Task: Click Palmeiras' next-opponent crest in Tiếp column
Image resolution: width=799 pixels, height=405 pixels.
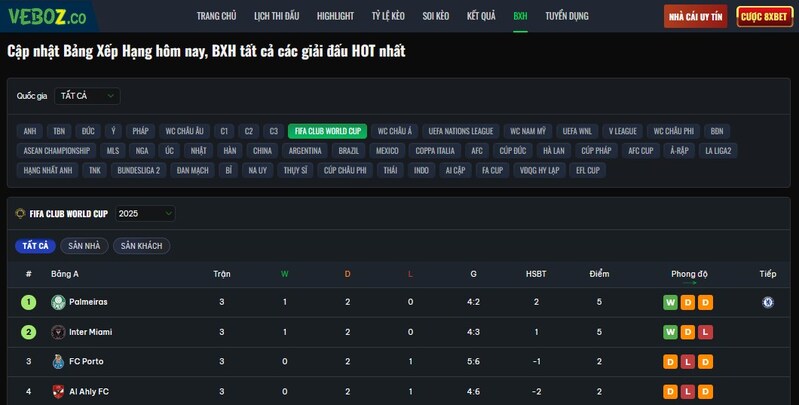Action: 767,302
